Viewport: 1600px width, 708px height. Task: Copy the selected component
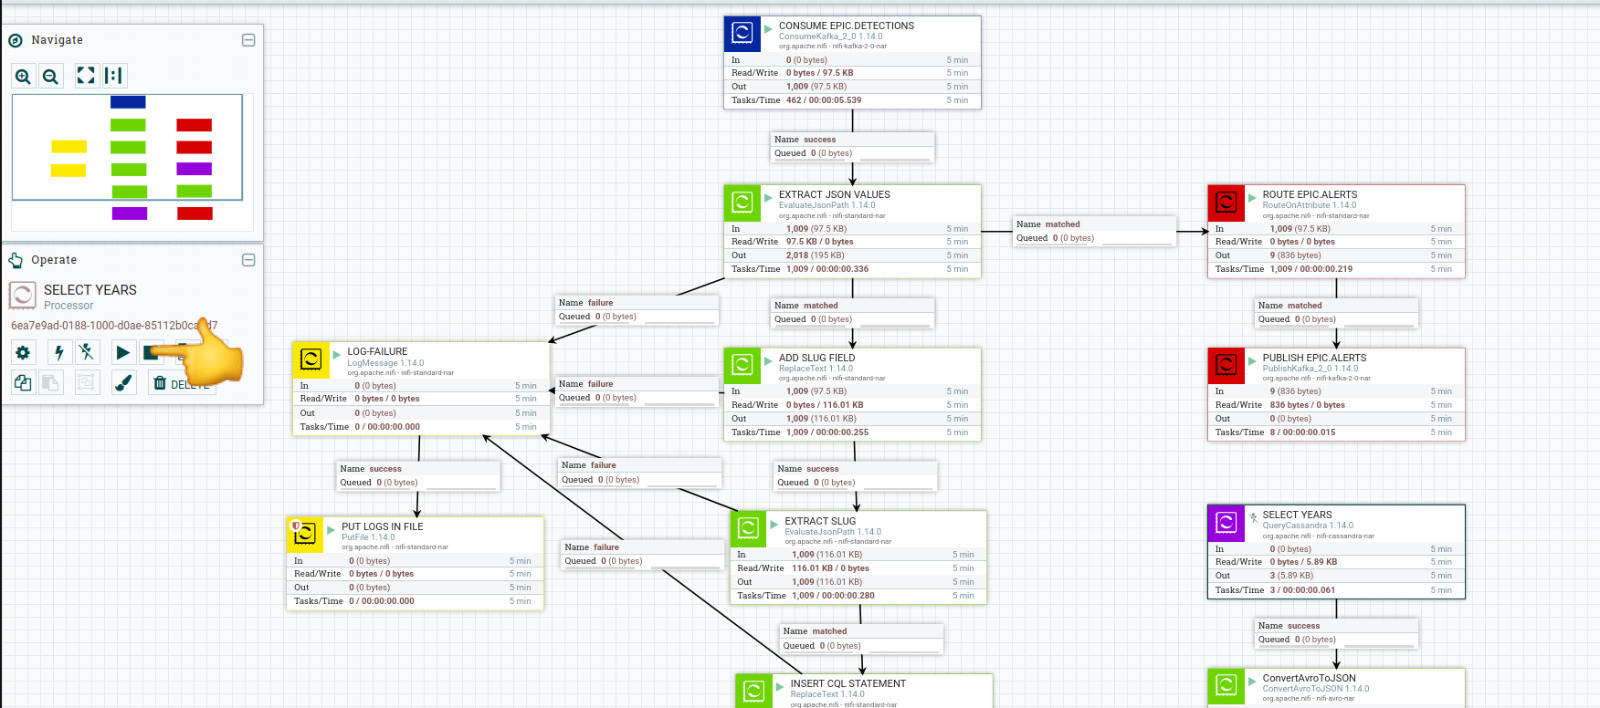[23, 382]
